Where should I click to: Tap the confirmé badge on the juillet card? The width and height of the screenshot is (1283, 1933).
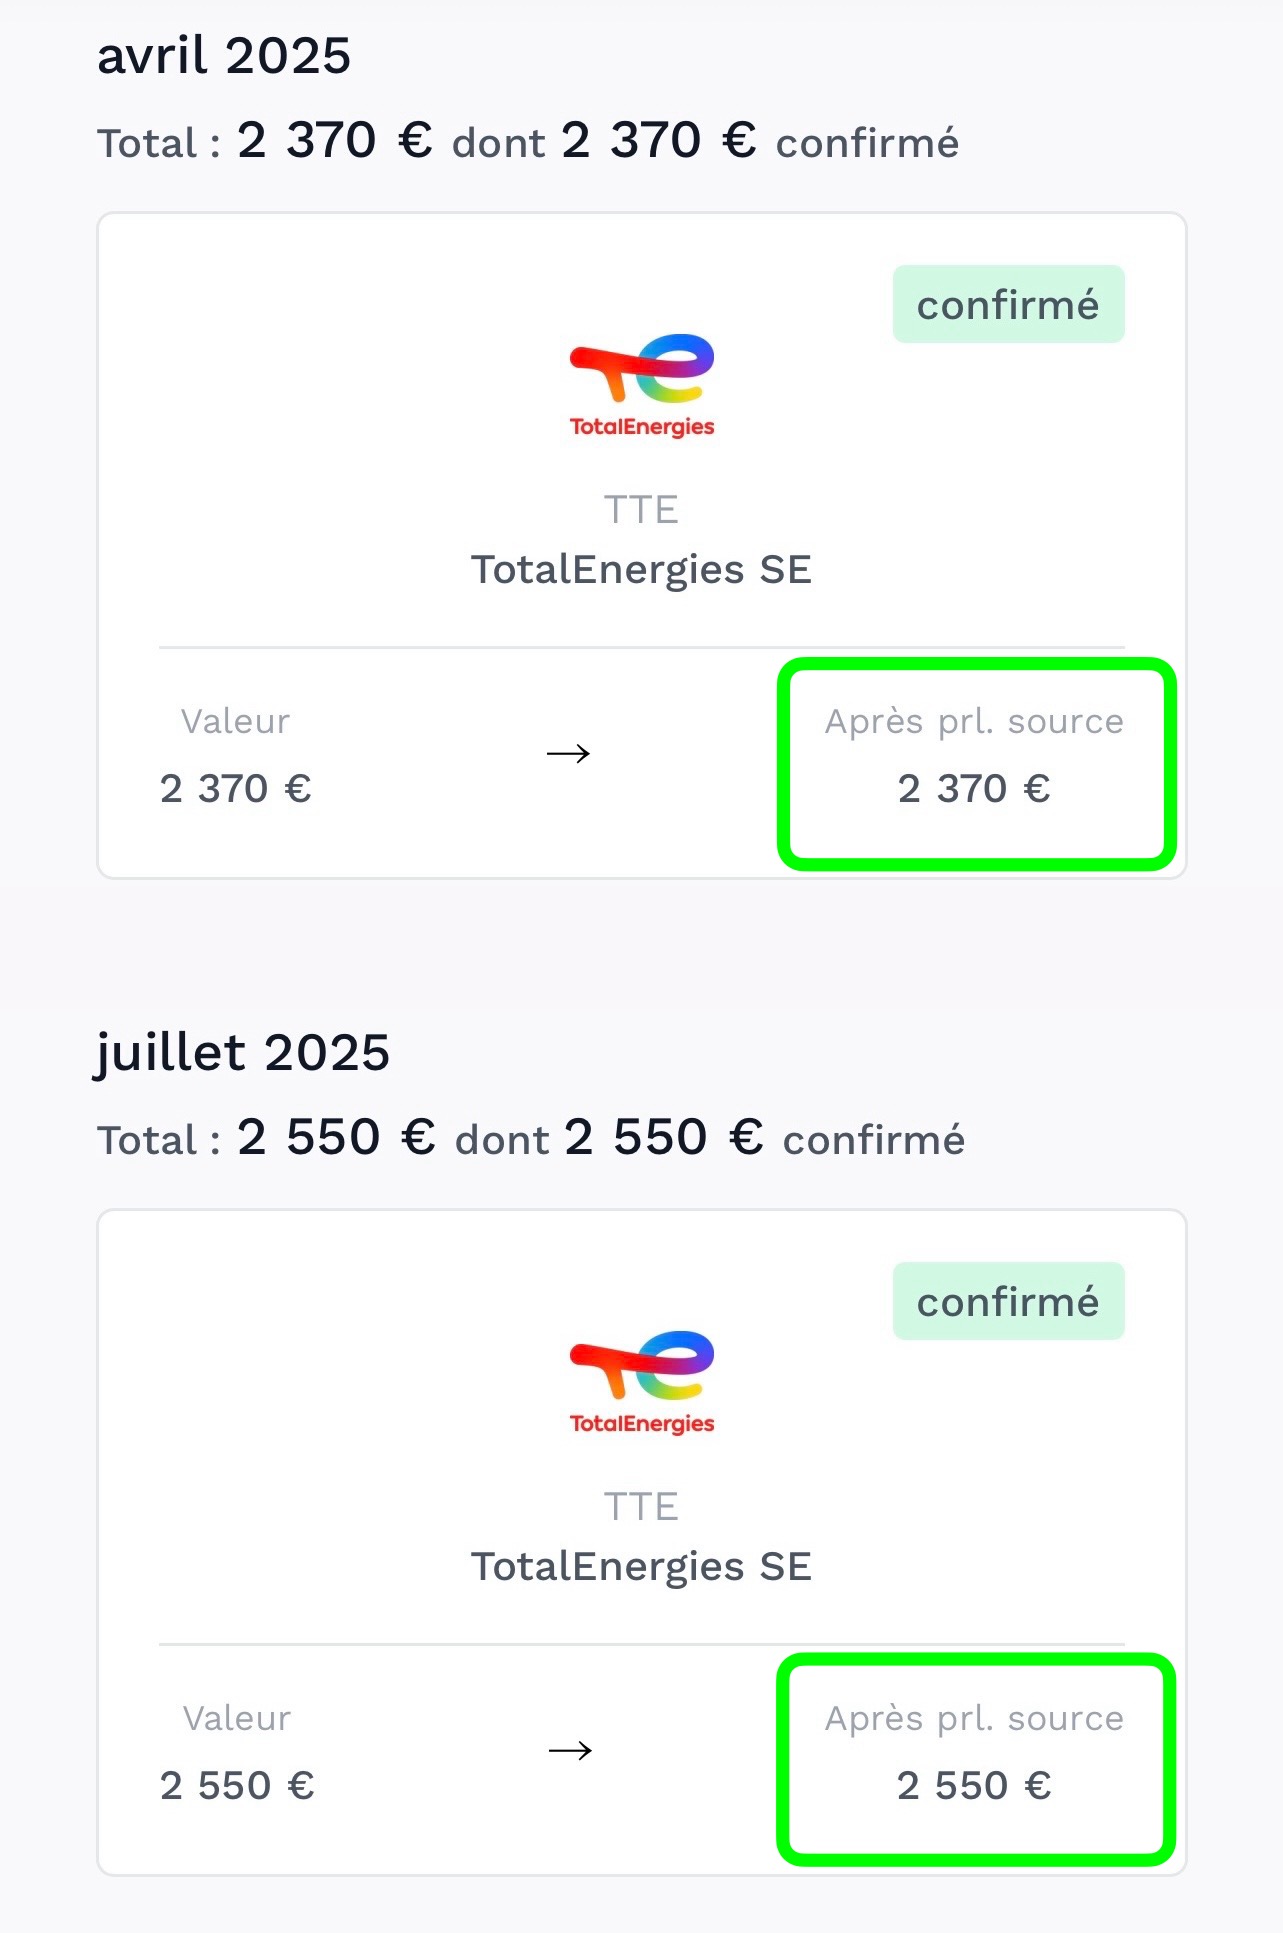[1008, 1302]
